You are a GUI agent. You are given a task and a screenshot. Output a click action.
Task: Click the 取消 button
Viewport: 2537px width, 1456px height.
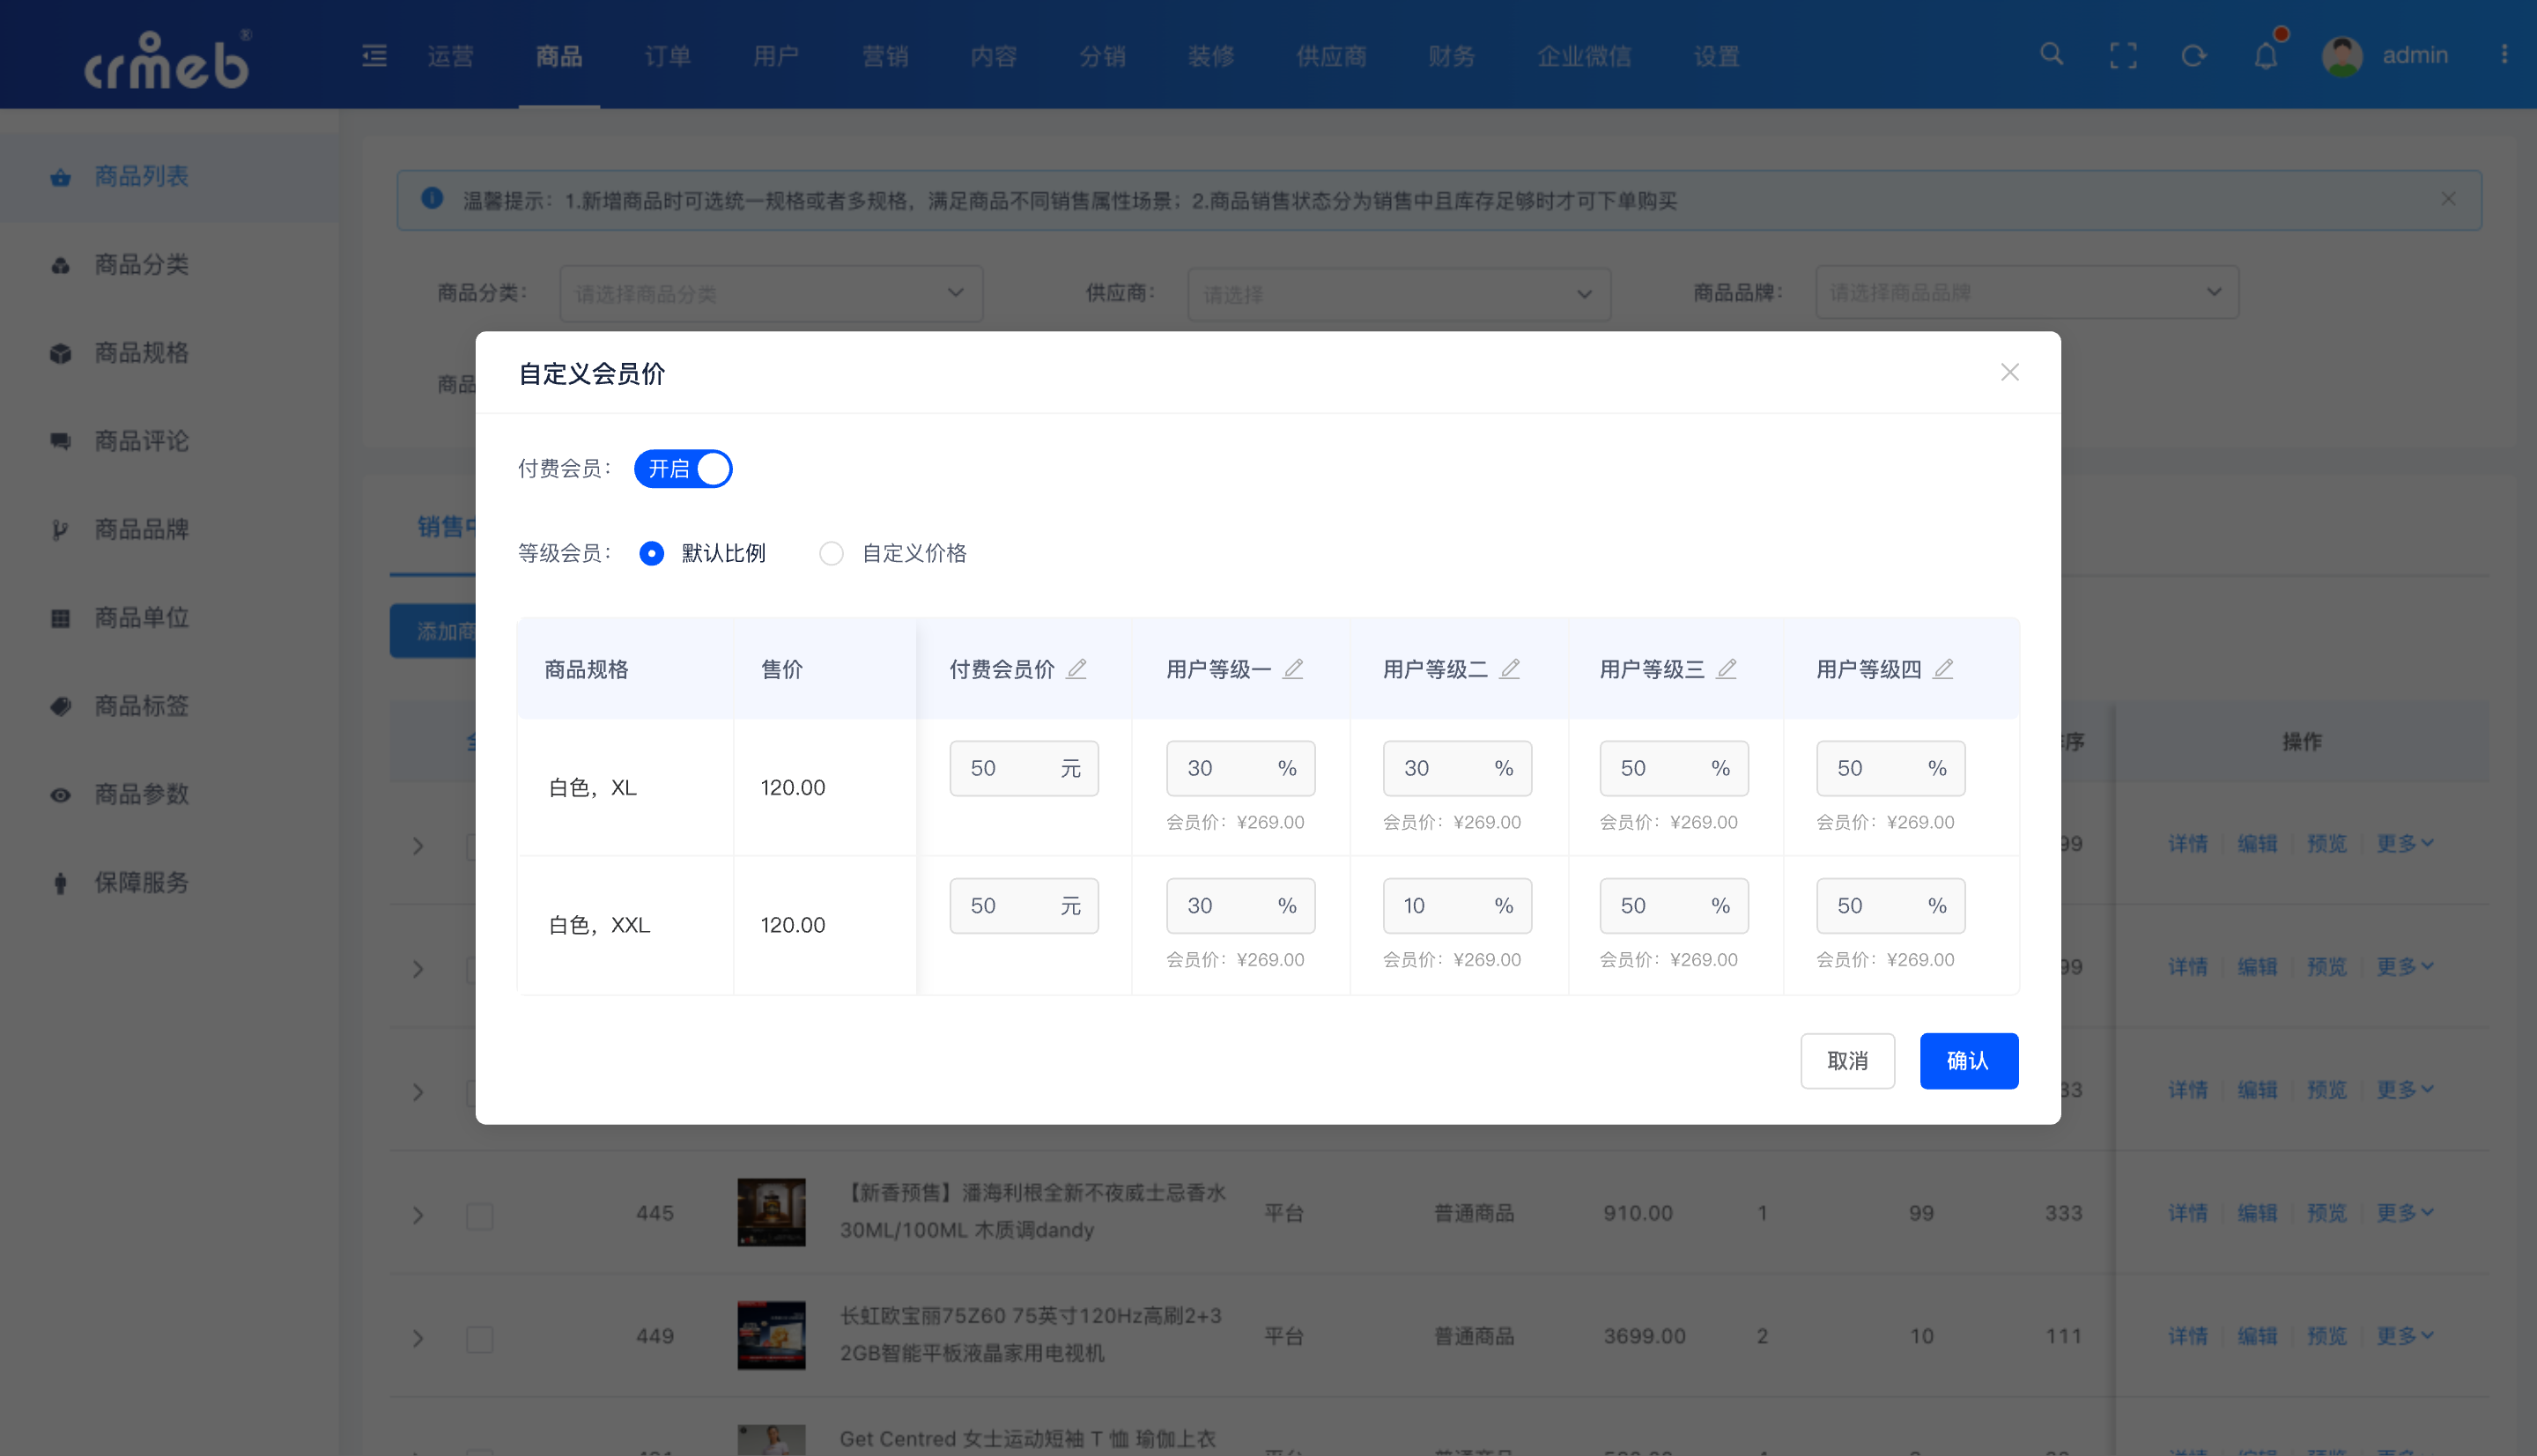pos(1847,1060)
